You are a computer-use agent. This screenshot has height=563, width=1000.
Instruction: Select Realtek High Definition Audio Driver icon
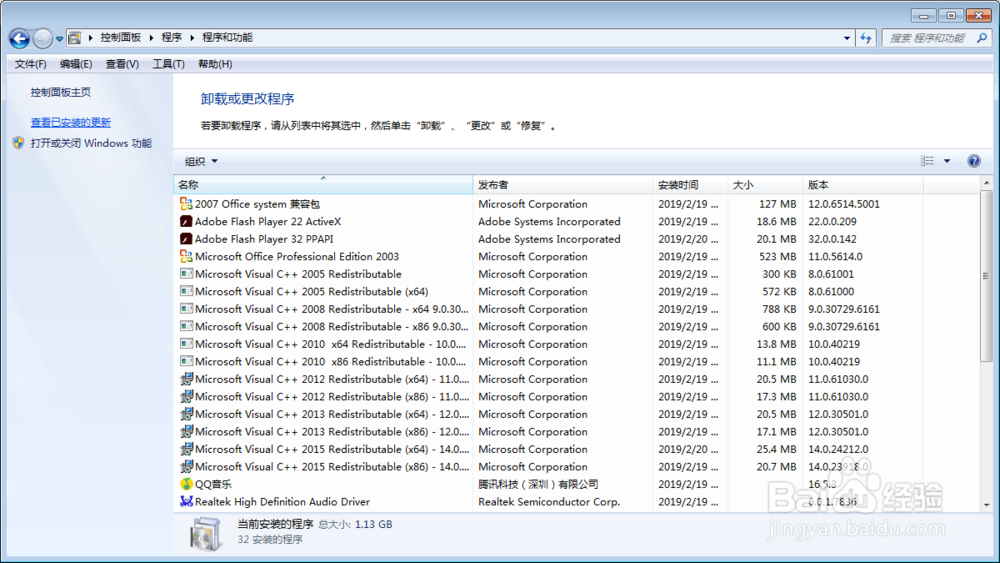pos(186,502)
